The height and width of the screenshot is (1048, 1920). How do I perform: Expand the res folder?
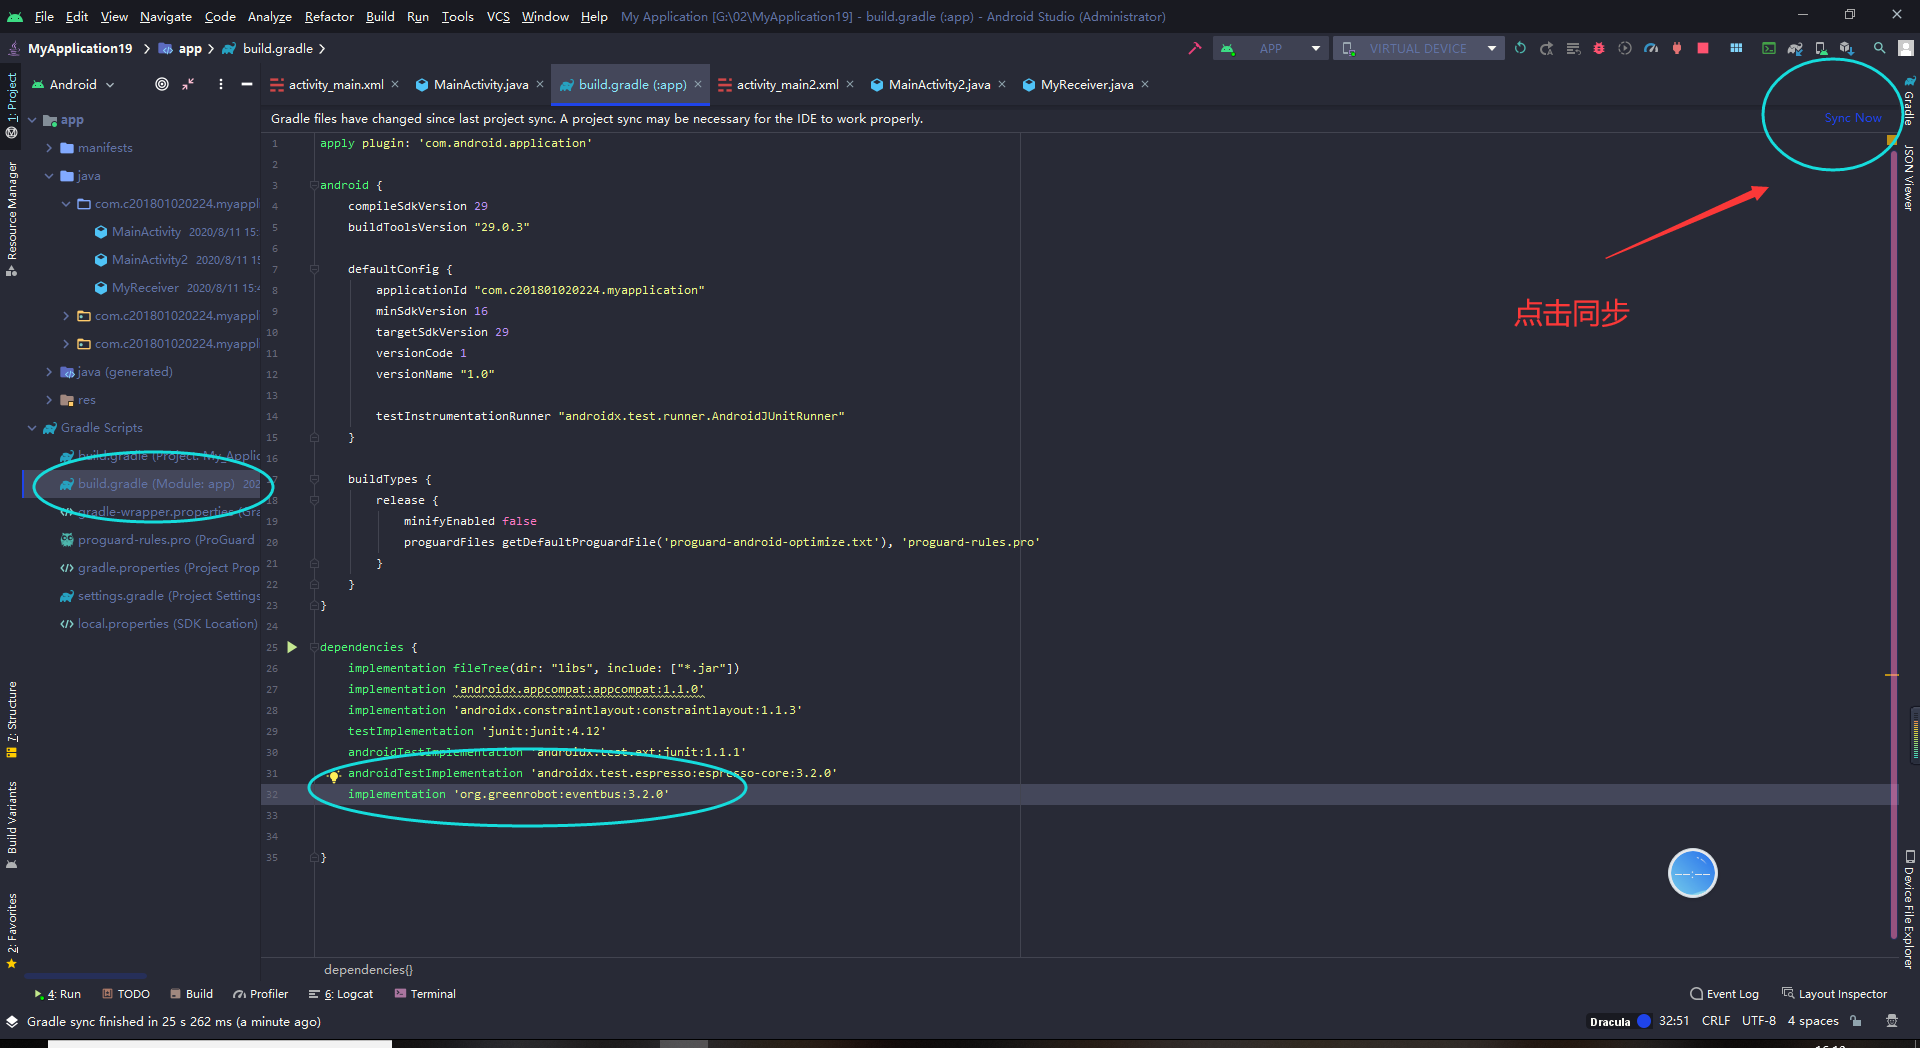[x=49, y=400]
